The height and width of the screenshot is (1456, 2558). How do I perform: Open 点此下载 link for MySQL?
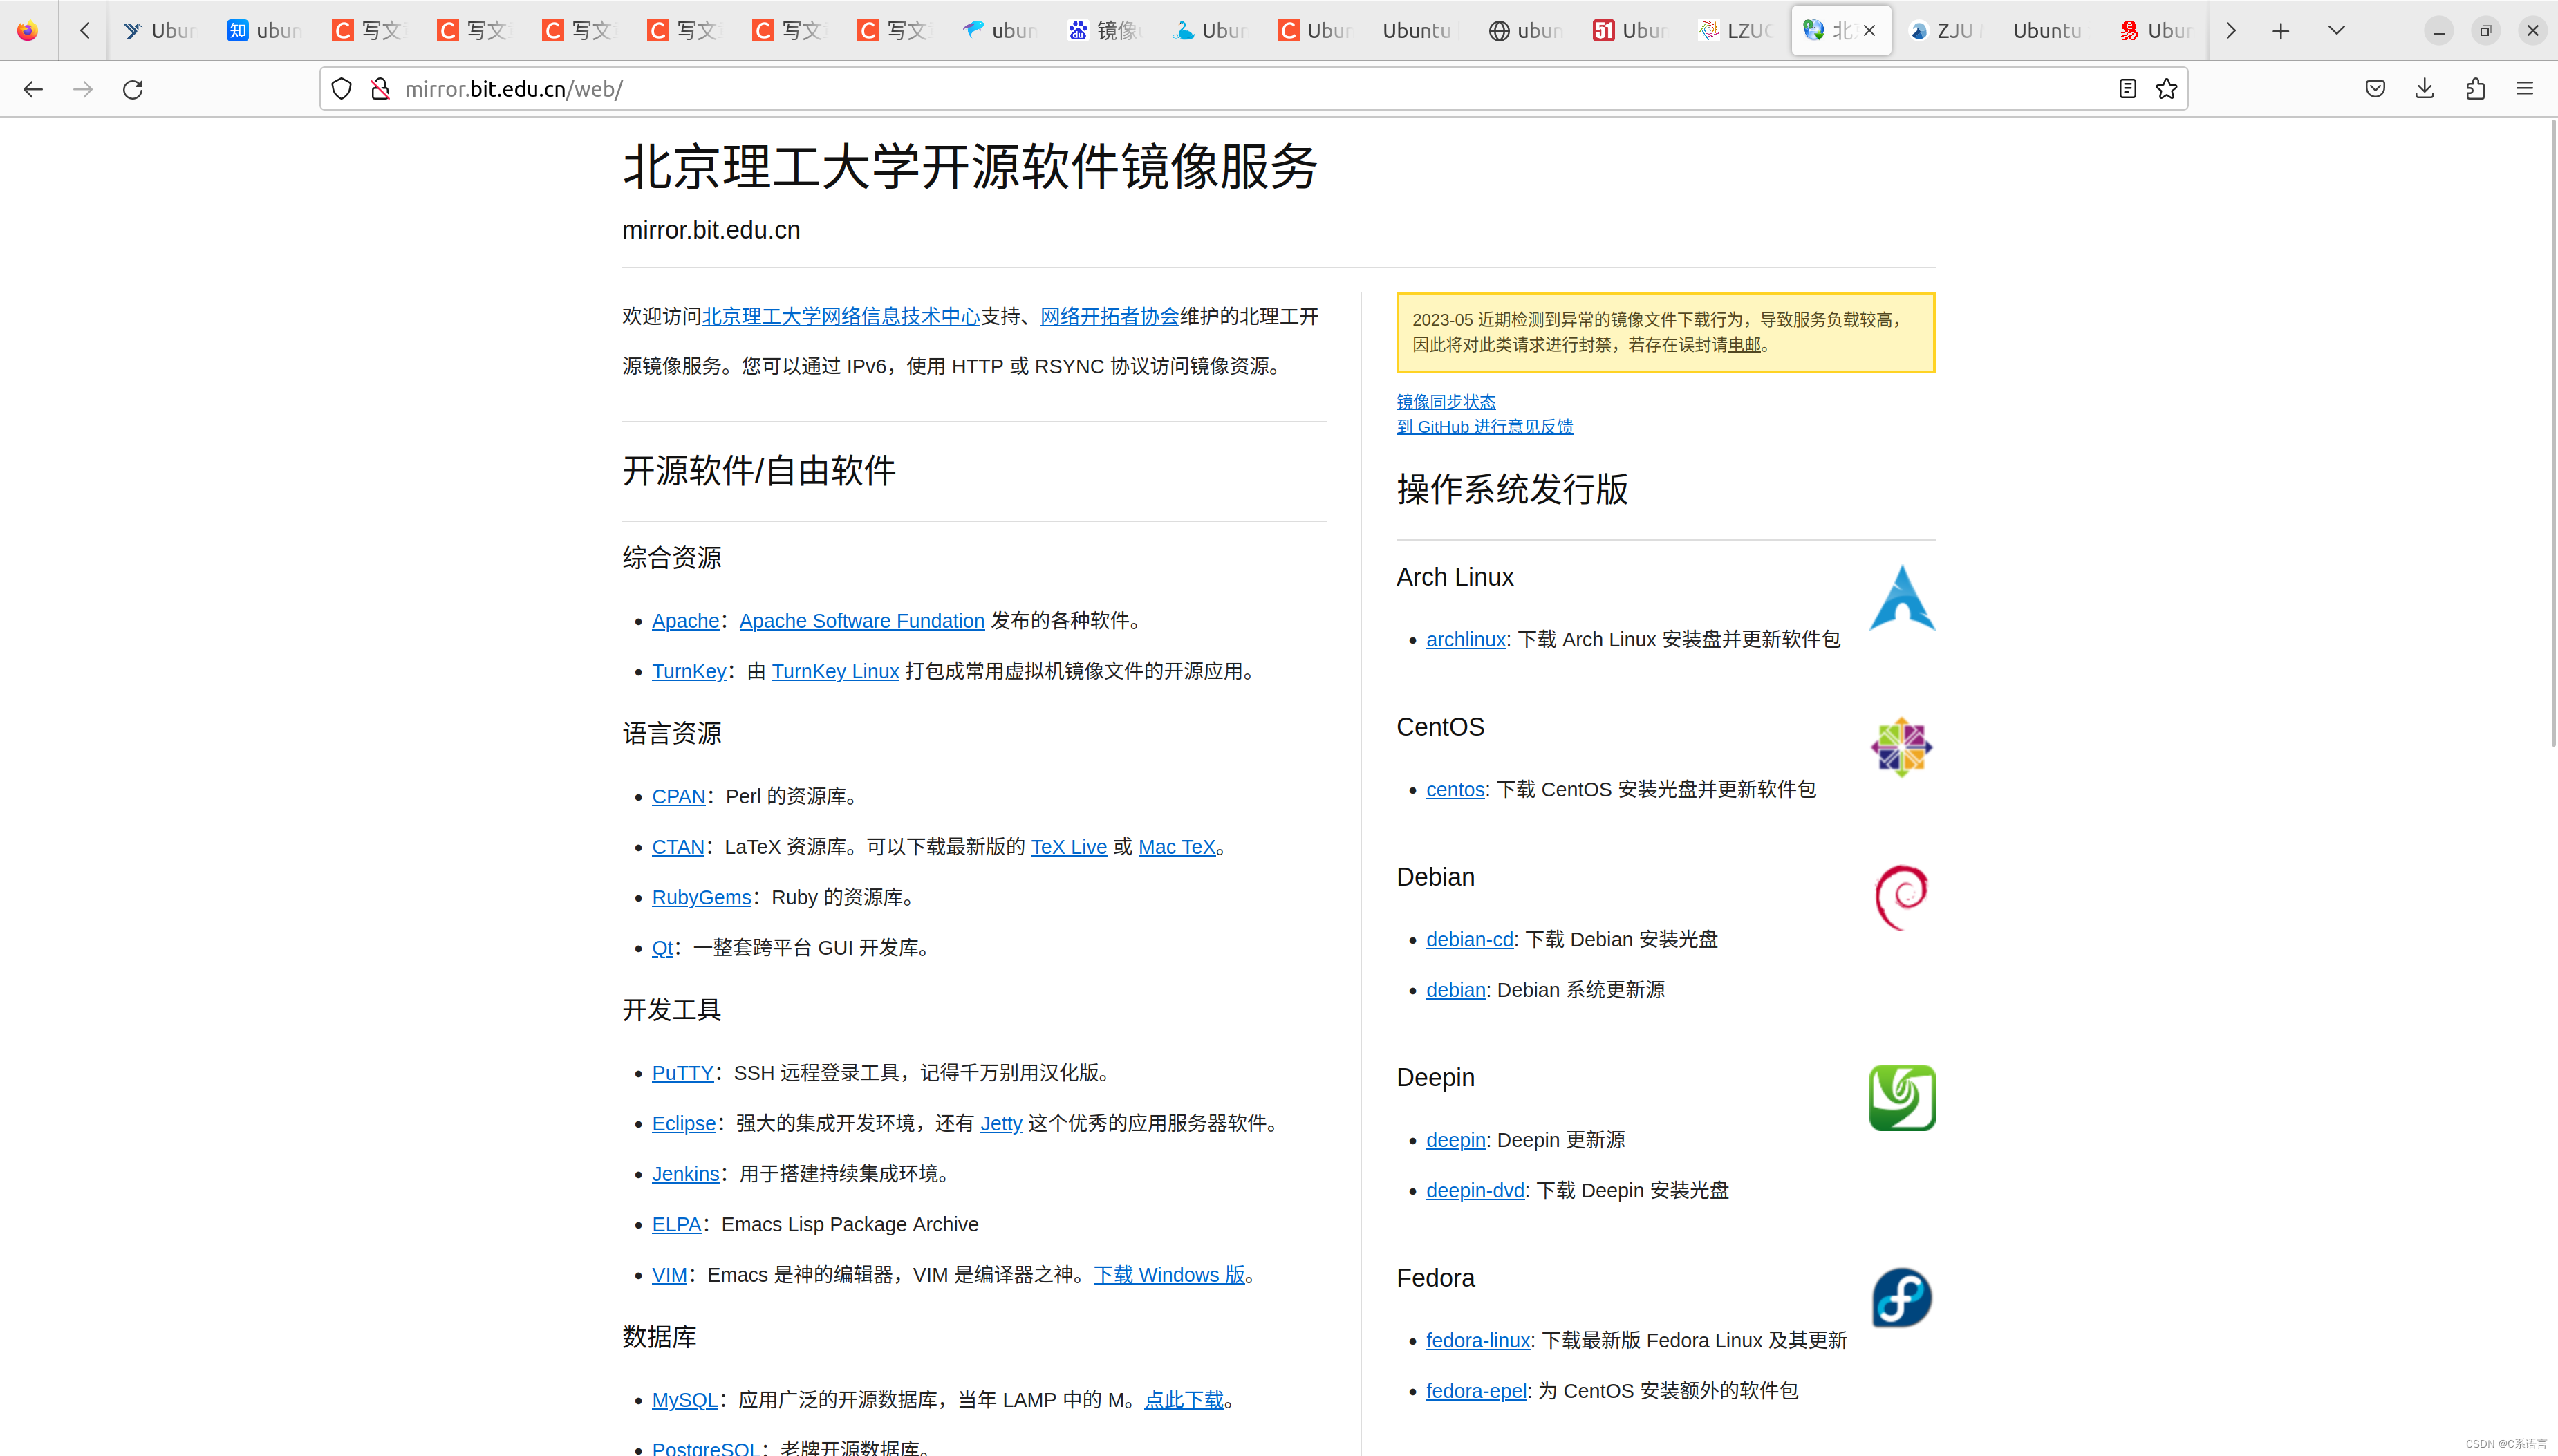click(x=1184, y=1400)
